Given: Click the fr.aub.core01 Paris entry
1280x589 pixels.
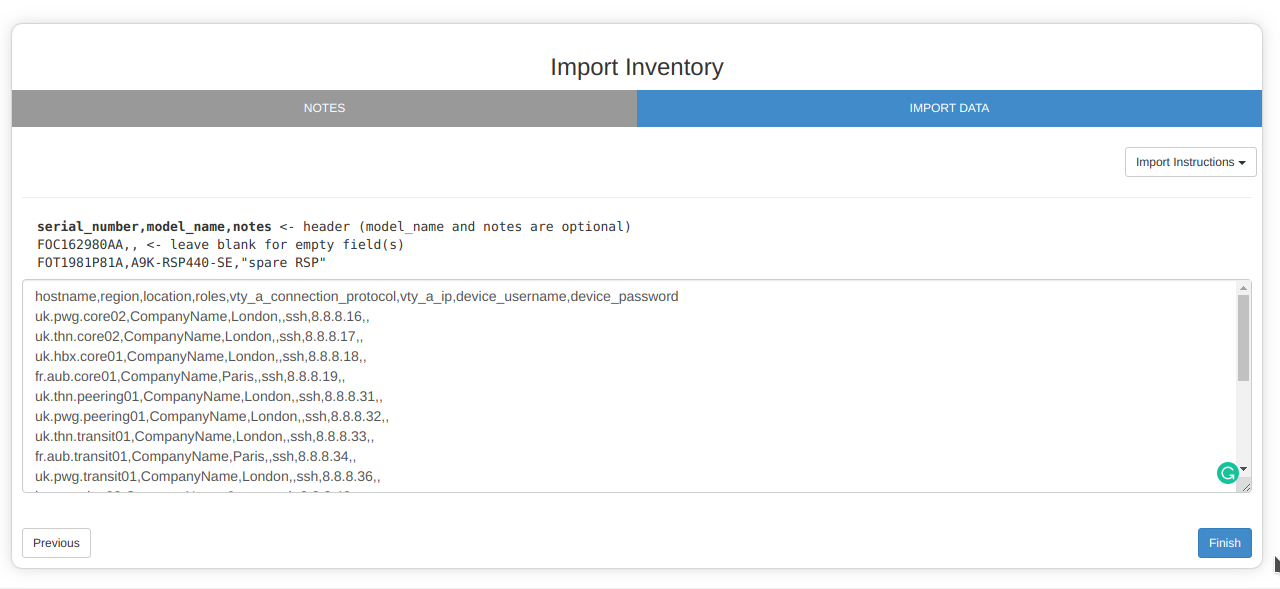Looking at the screenshot, I should coord(190,377).
